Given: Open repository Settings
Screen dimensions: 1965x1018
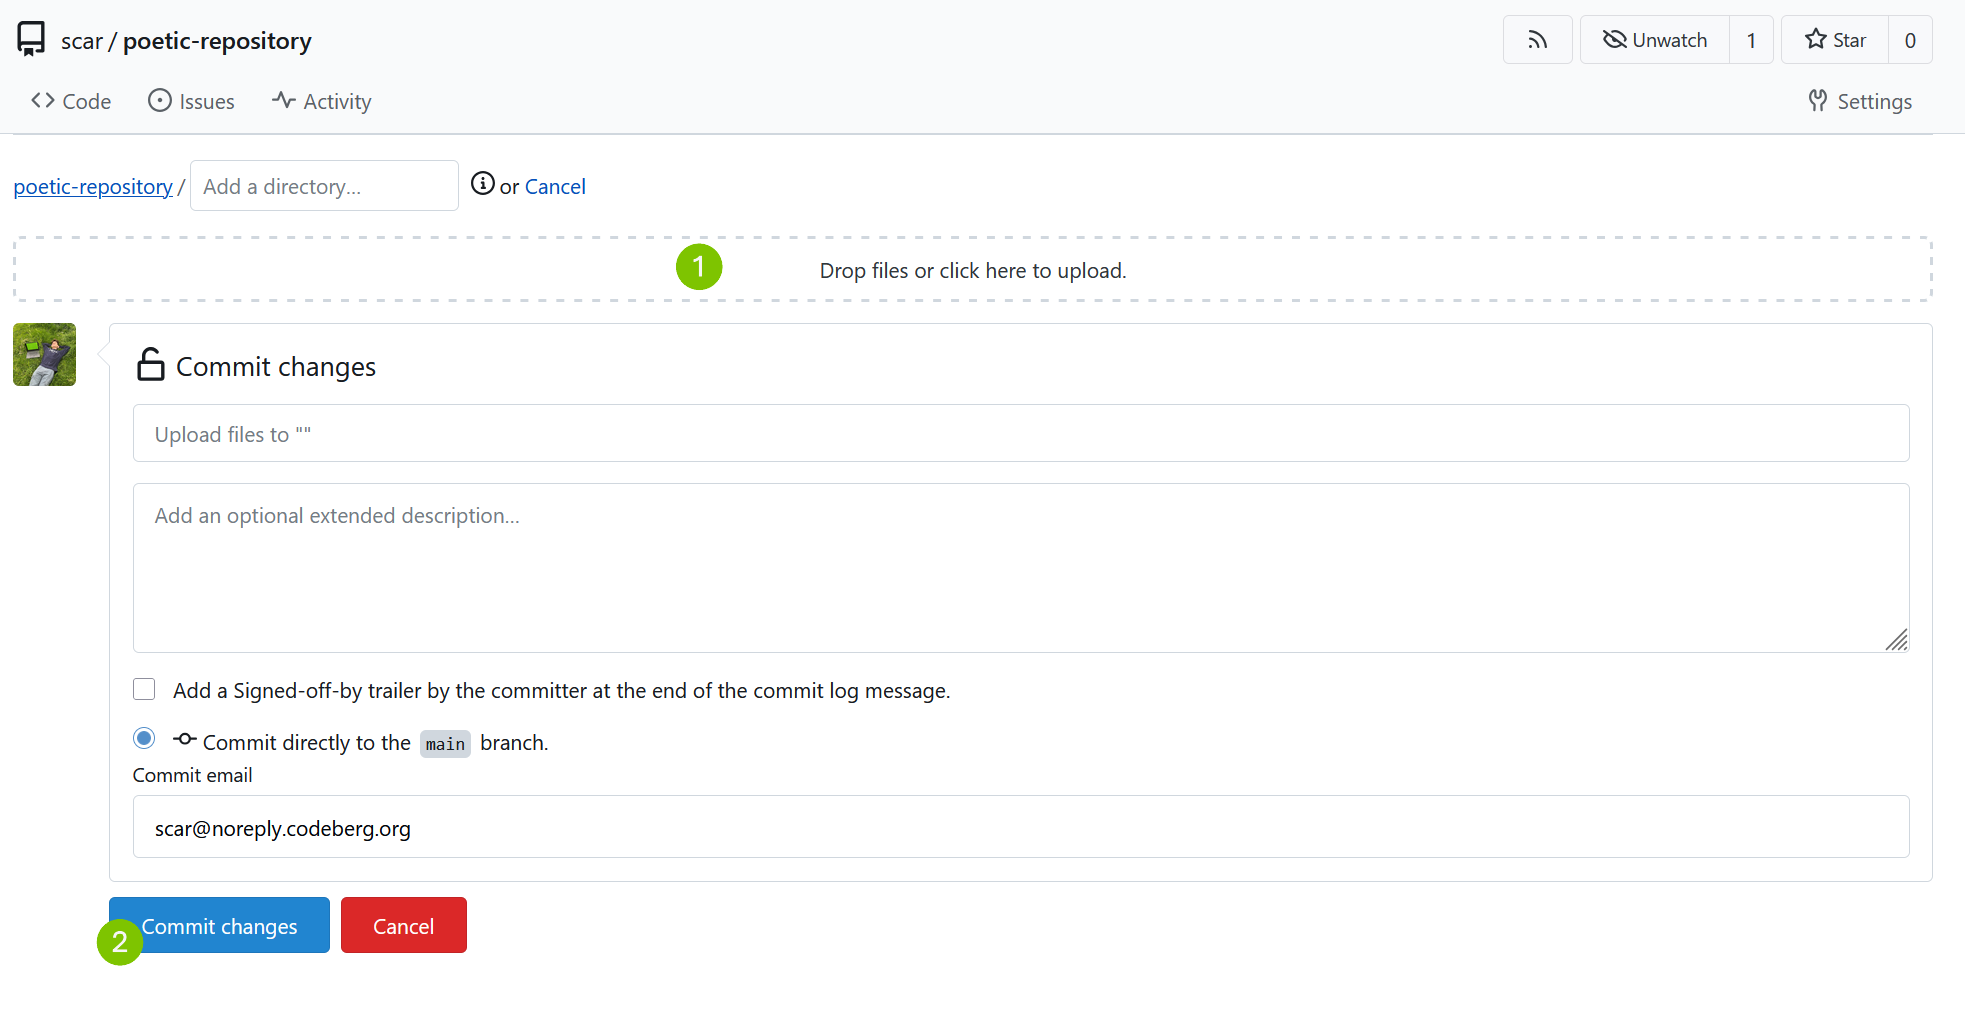Looking at the screenshot, I should click(1860, 101).
